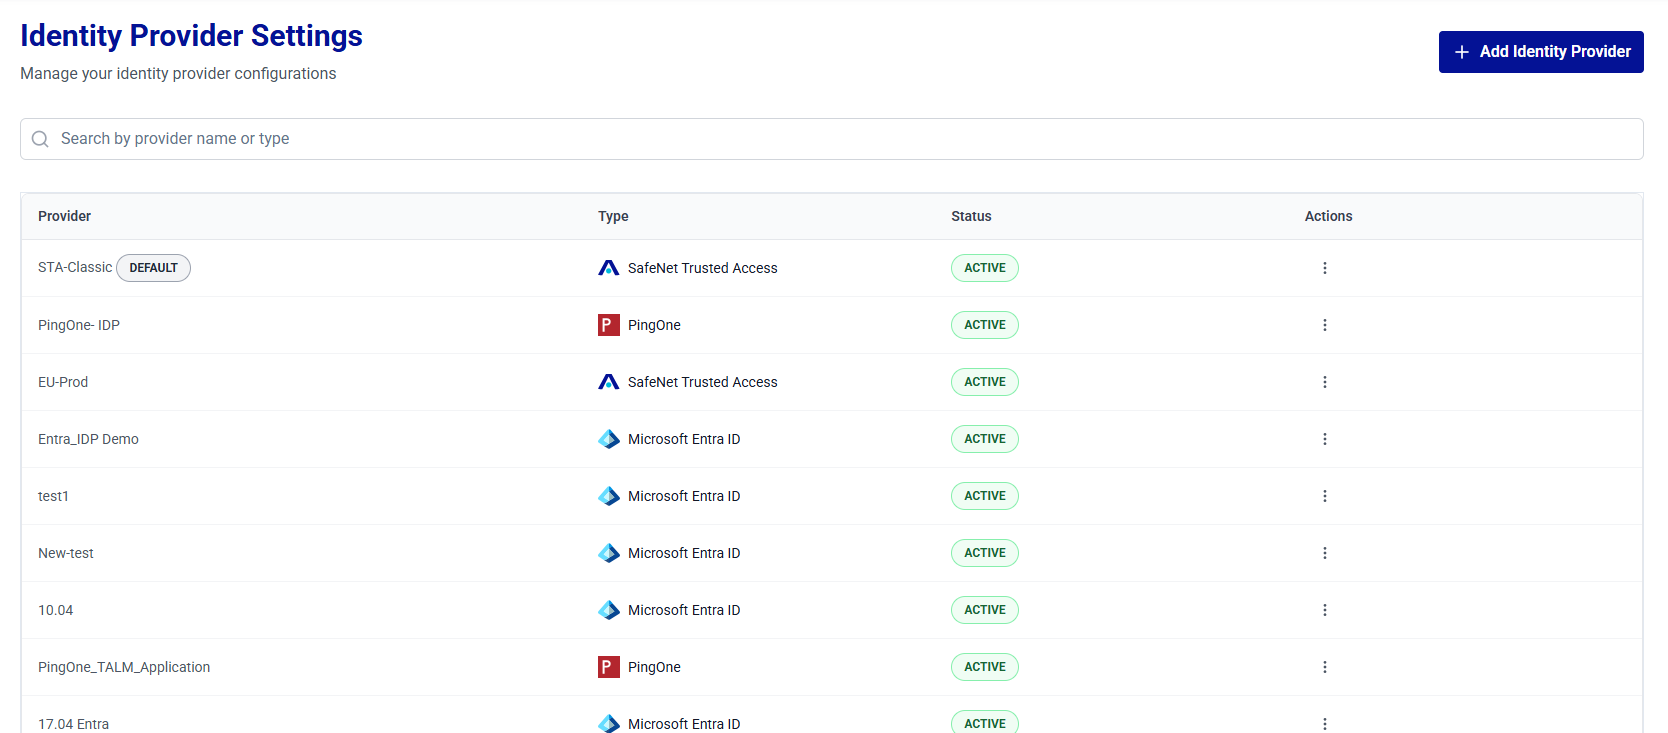Screen dimensions: 1668x733
Task: Click SafeNet logo icon in STA-Classic row
Action: [x=608, y=268]
